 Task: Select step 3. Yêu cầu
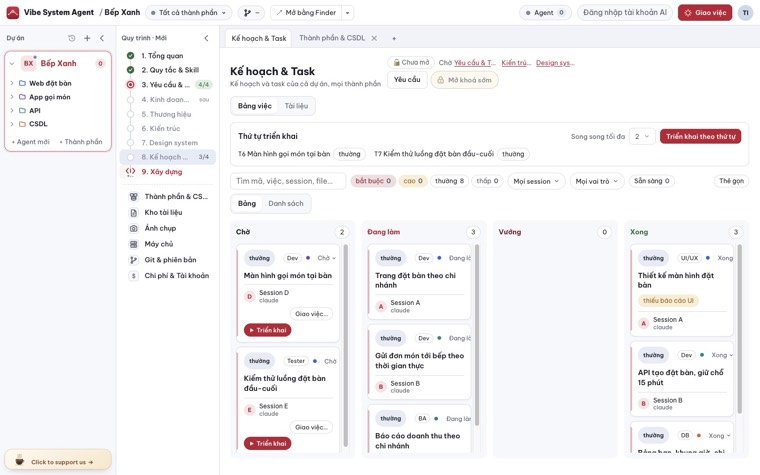(168, 84)
